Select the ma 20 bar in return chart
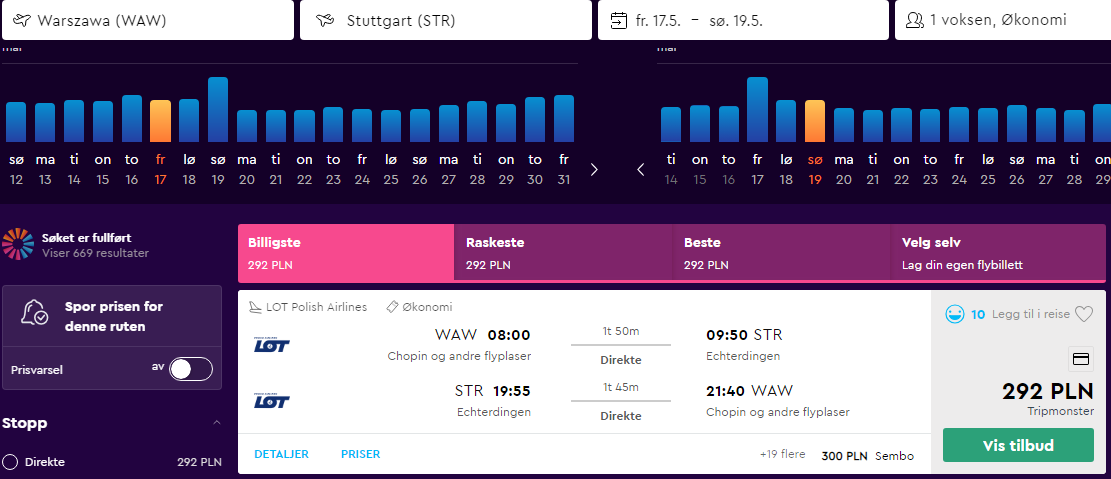Image resolution: width=1111 pixels, height=479 pixels. coord(844,125)
